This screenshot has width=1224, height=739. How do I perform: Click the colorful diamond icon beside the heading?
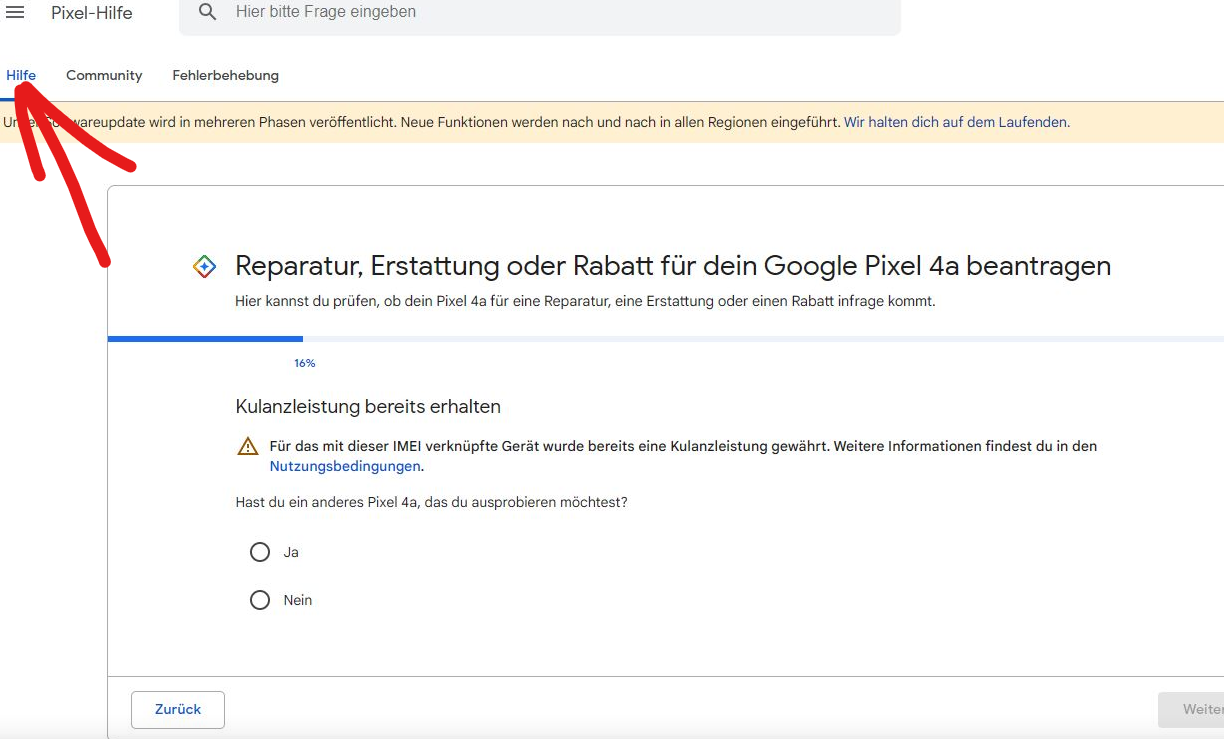click(204, 267)
